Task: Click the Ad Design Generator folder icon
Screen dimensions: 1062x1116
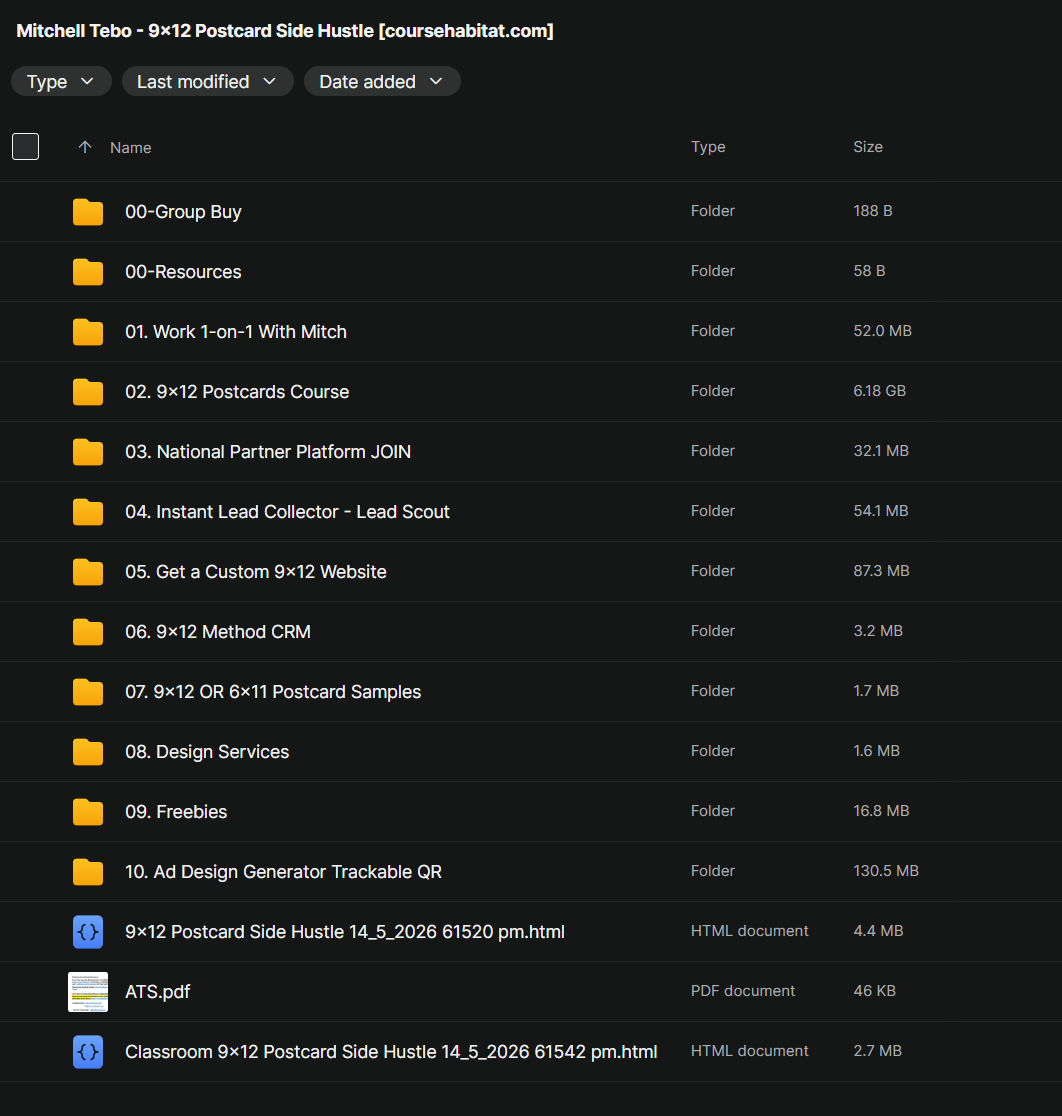Action: tap(88, 872)
